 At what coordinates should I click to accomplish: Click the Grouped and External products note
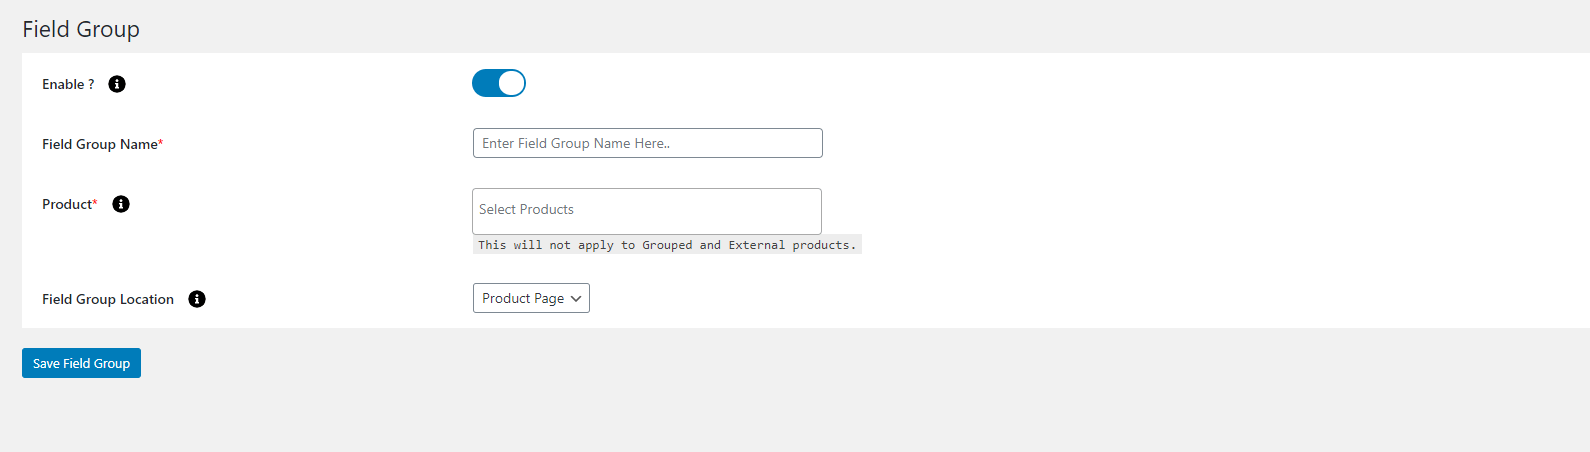coord(667,245)
